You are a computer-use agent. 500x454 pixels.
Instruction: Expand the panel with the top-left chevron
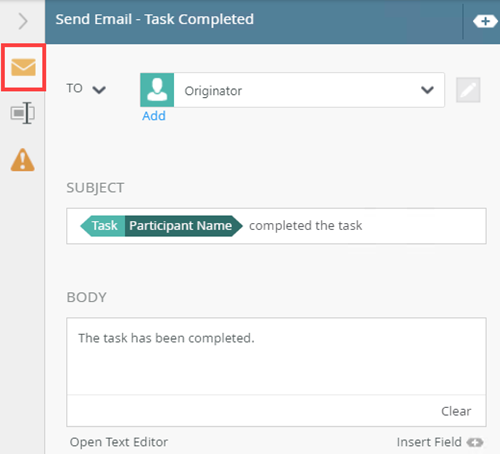(x=23, y=21)
